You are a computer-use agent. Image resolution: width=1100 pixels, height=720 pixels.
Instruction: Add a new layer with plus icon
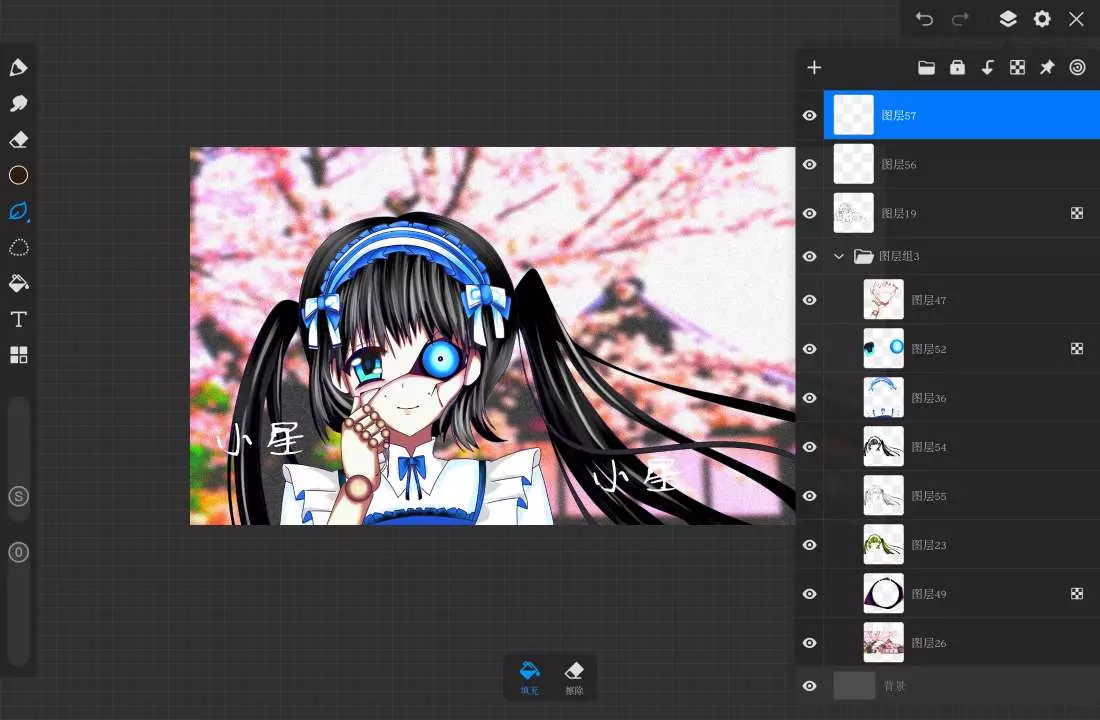coord(814,67)
